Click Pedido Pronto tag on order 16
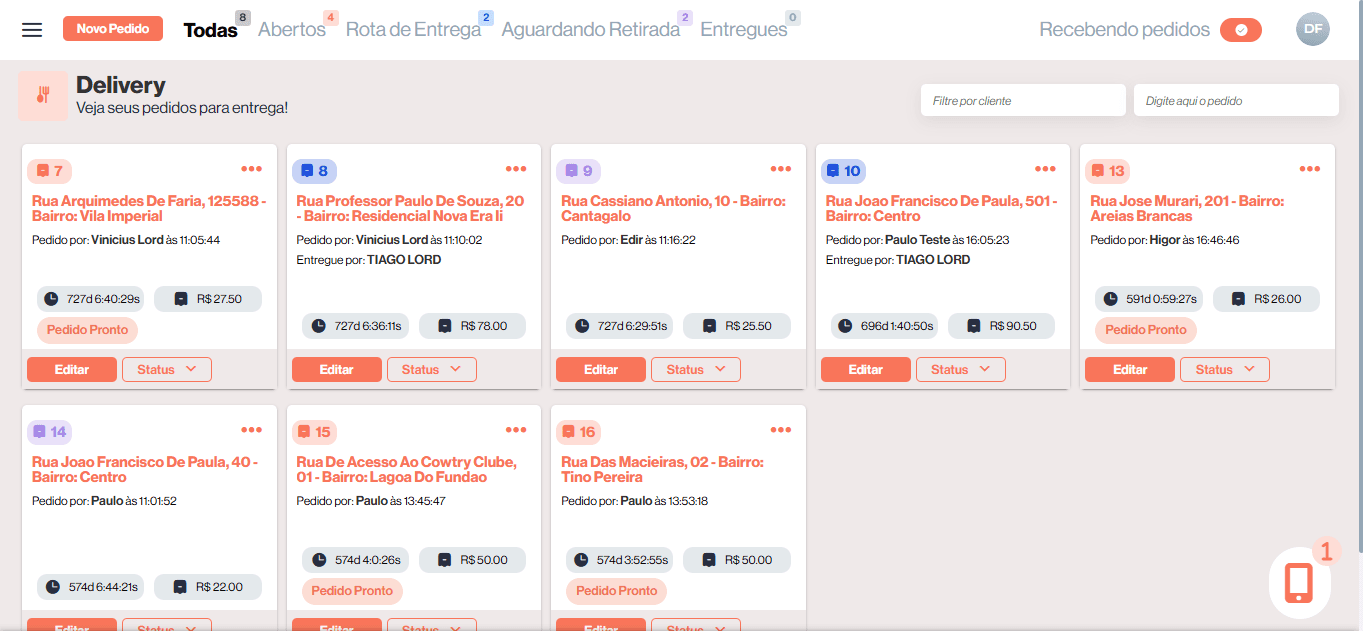 click(x=617, y=591)
